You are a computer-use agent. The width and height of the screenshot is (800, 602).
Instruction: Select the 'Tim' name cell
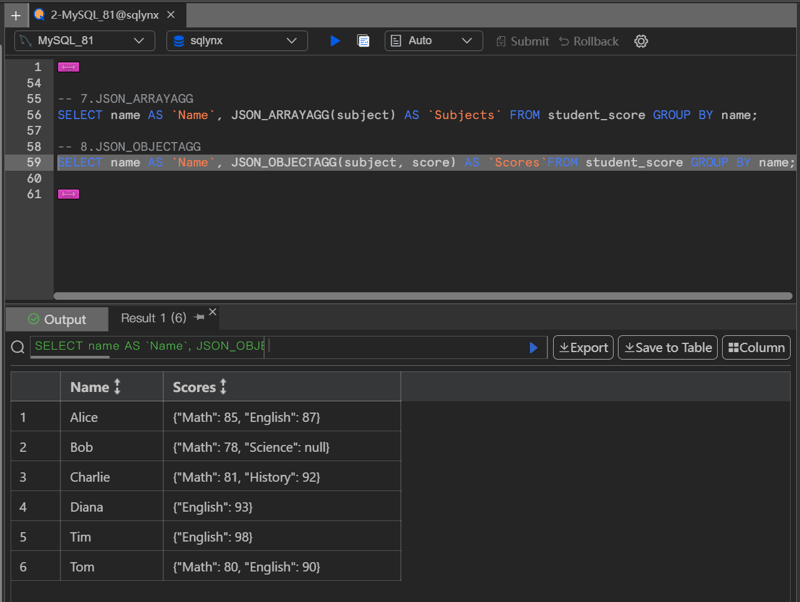tap(112, 537)
